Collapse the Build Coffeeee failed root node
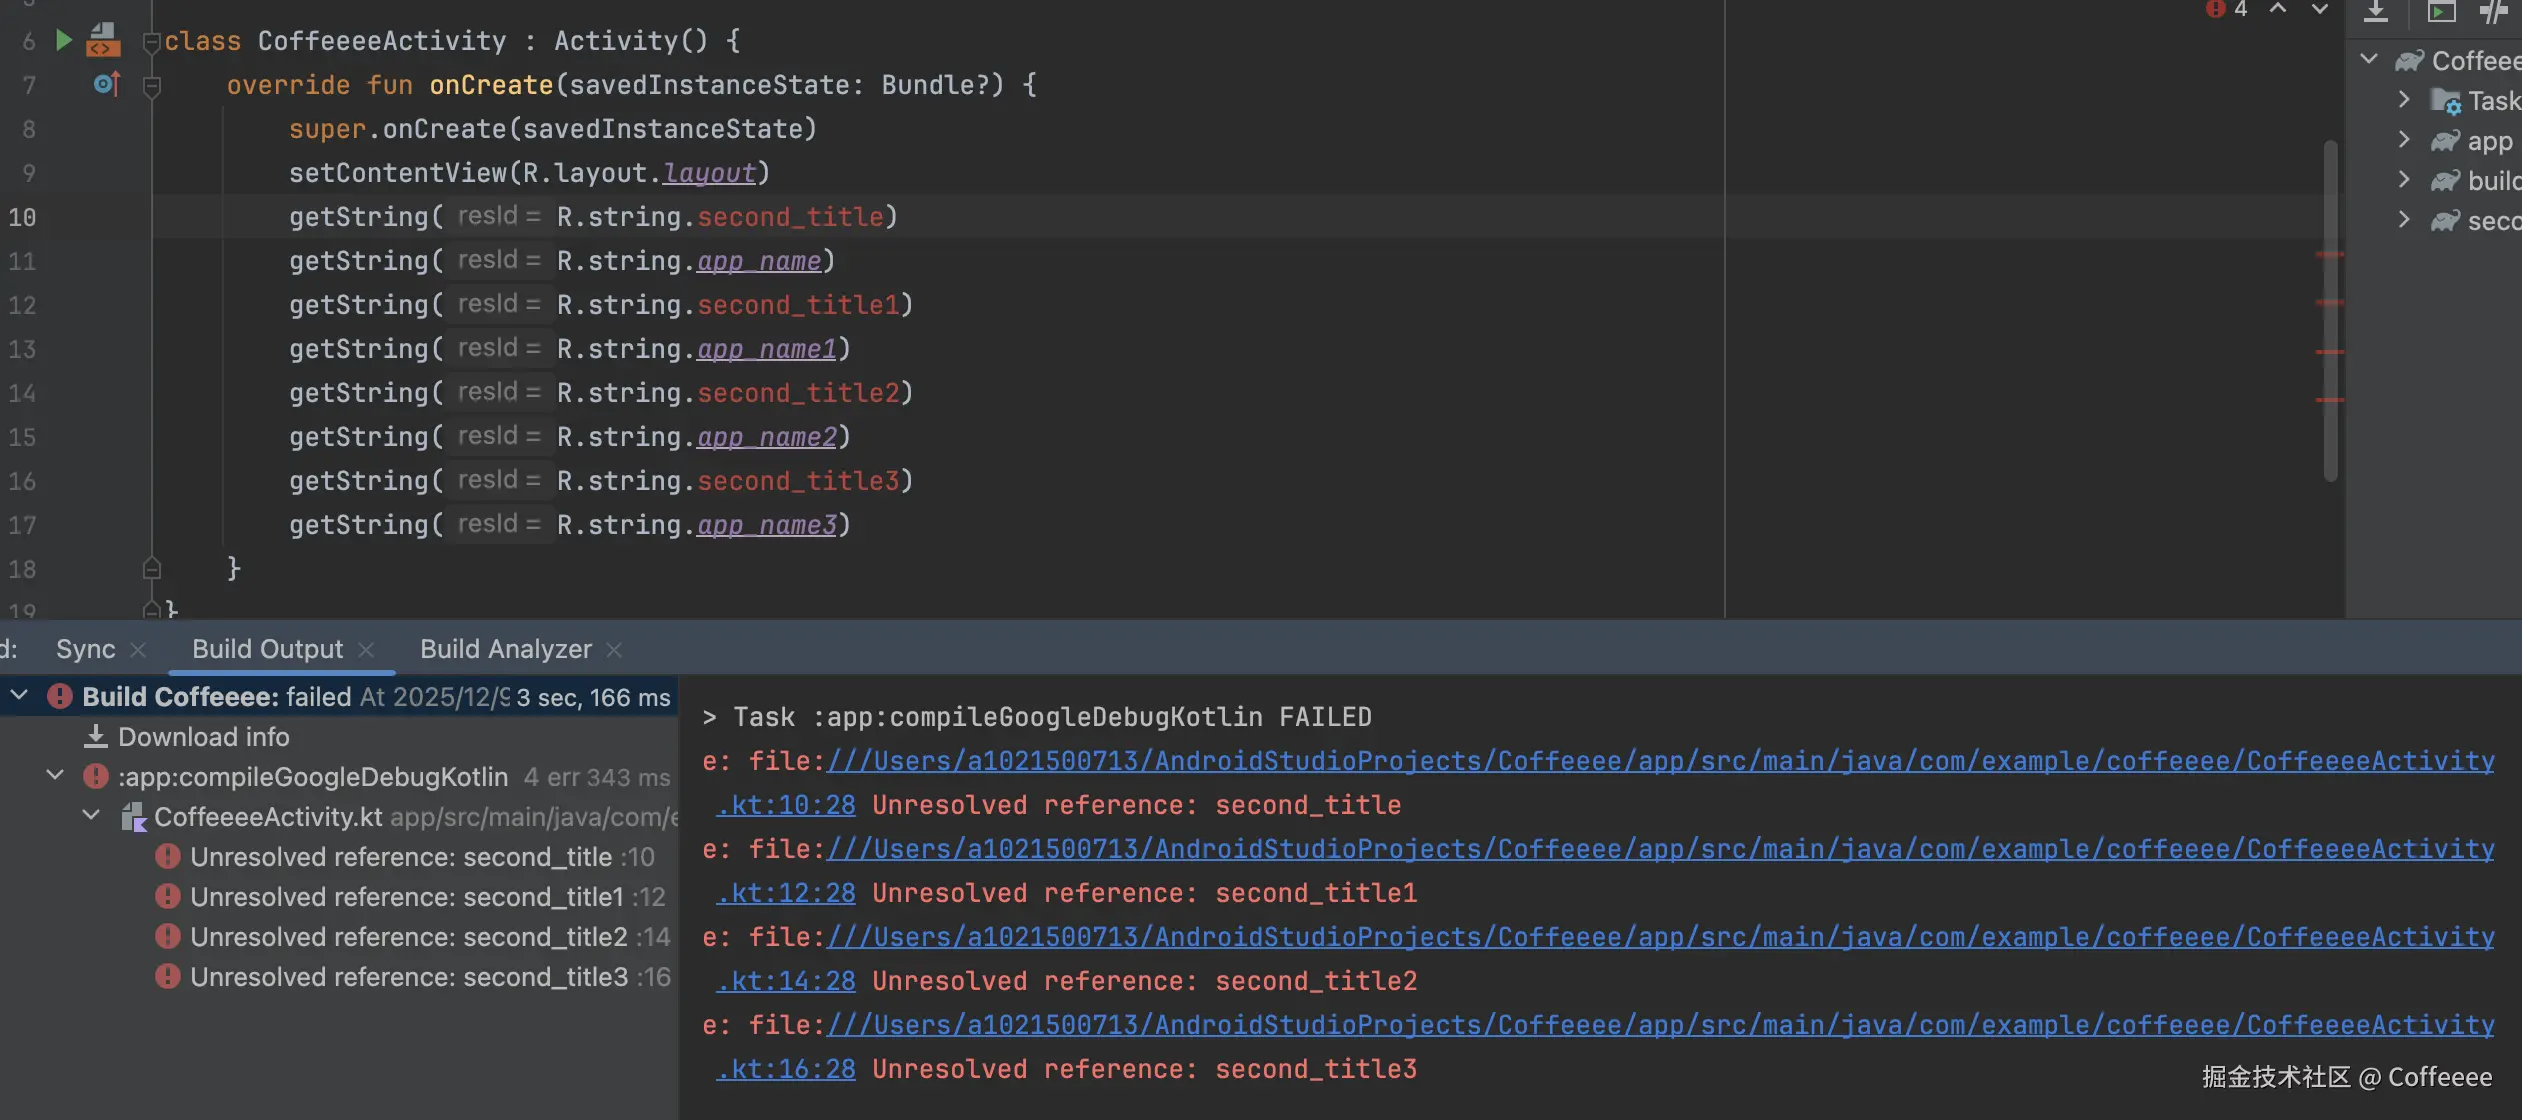Screen dimensions: 2522x1120 pos(19,696)
